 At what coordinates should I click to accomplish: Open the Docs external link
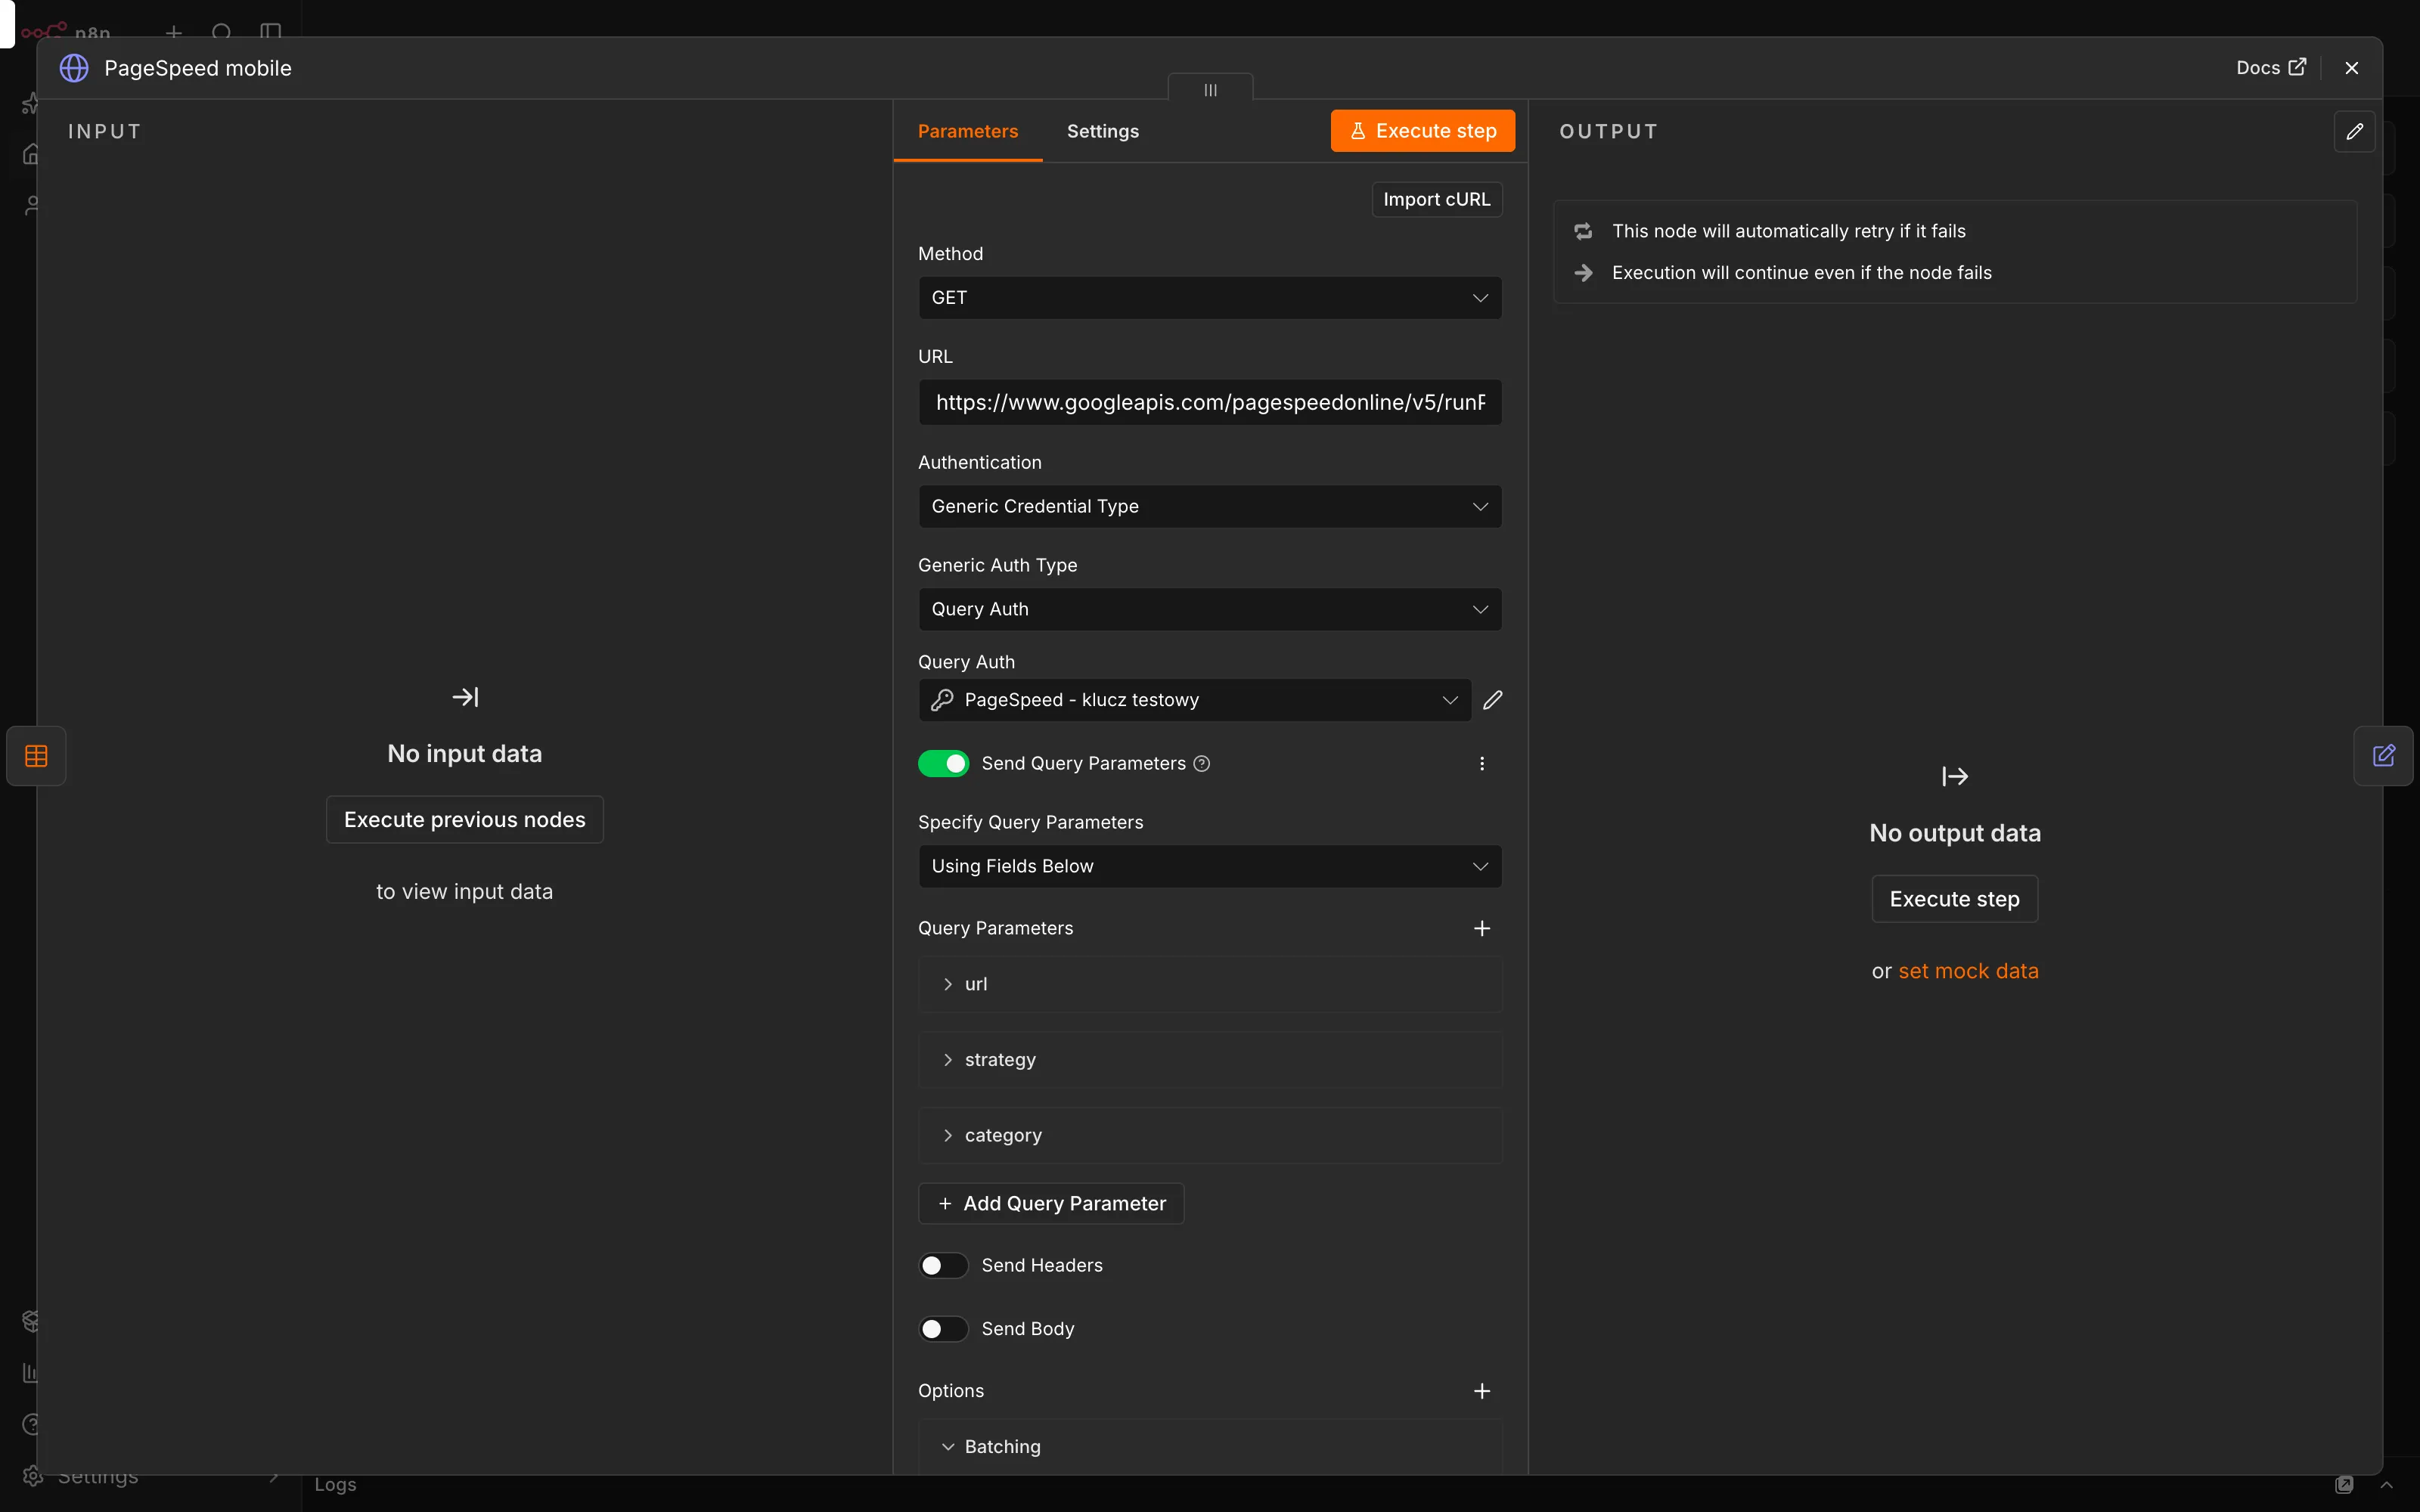(2270, 68)
